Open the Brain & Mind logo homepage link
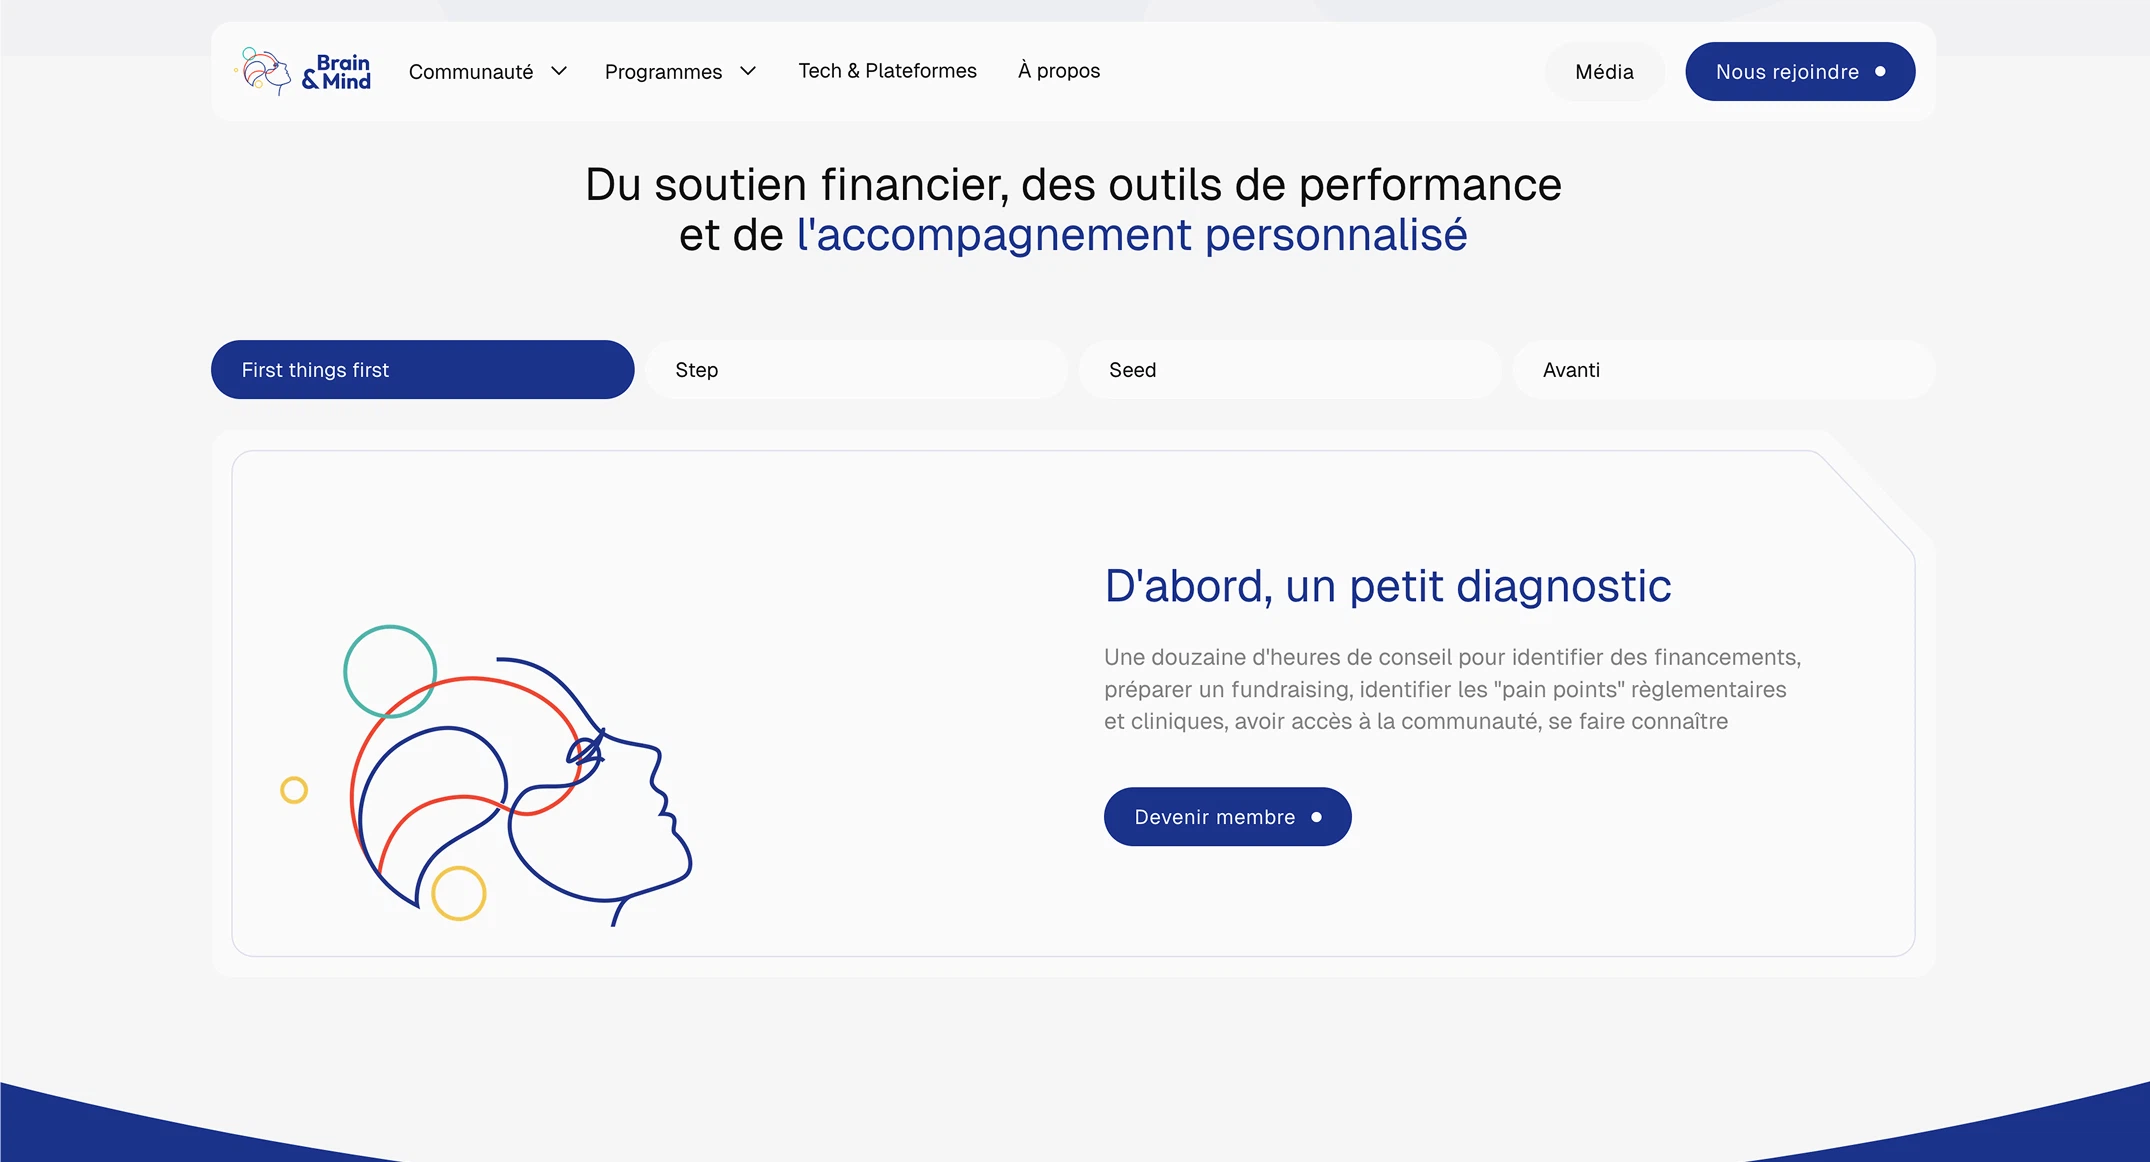The width and height of the screenshot is (2150, 1162). (302, 71)
